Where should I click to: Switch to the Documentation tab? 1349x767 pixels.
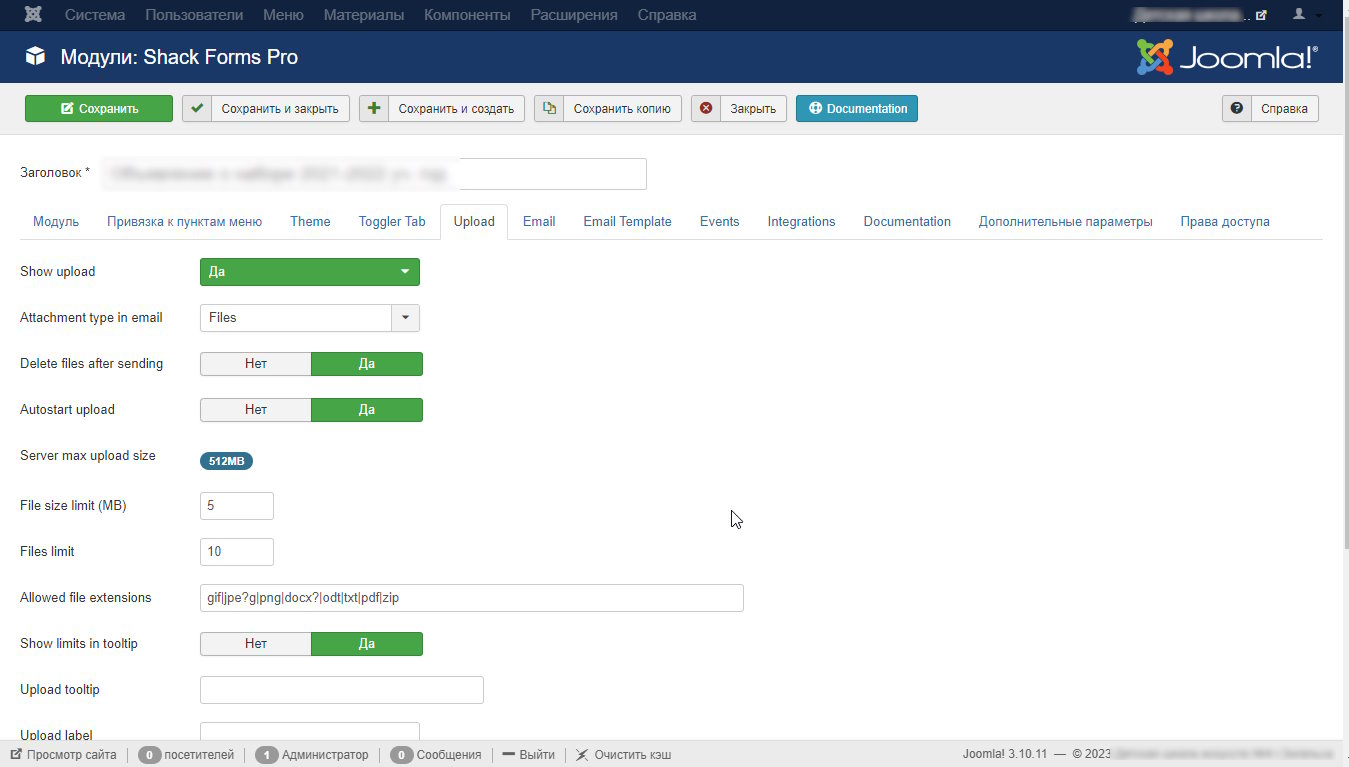(x=907, y=222)
